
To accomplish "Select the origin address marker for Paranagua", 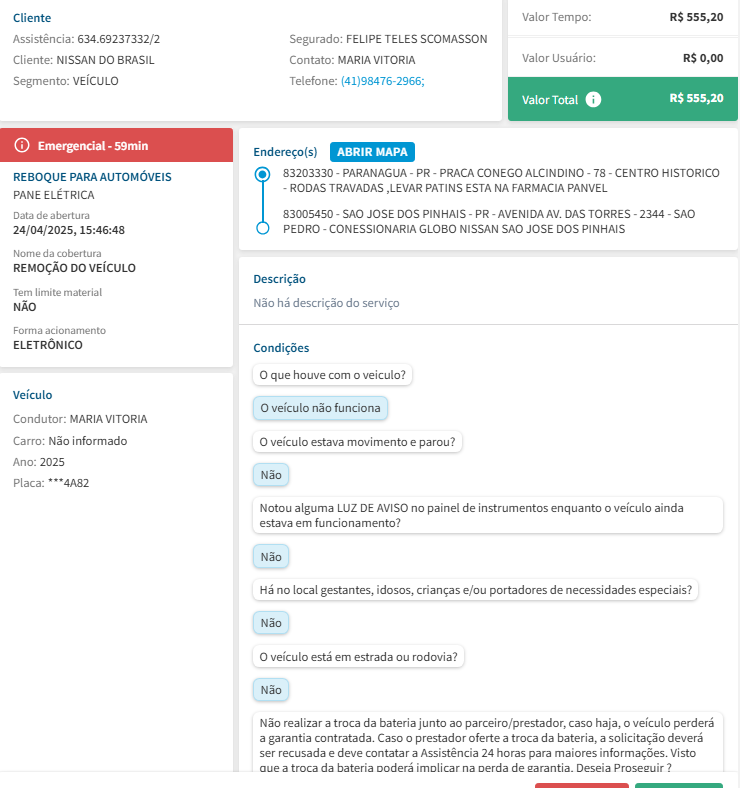I will 263,174.
